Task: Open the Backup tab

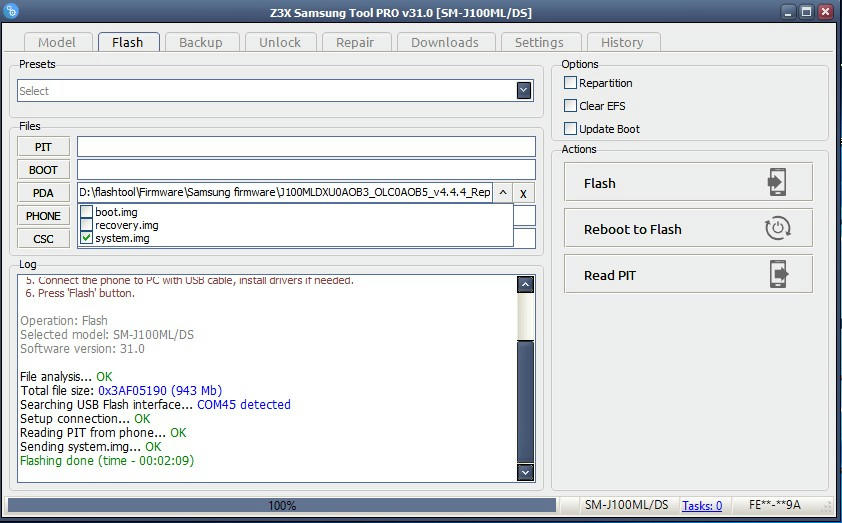Action: click(x=201, y=42)
